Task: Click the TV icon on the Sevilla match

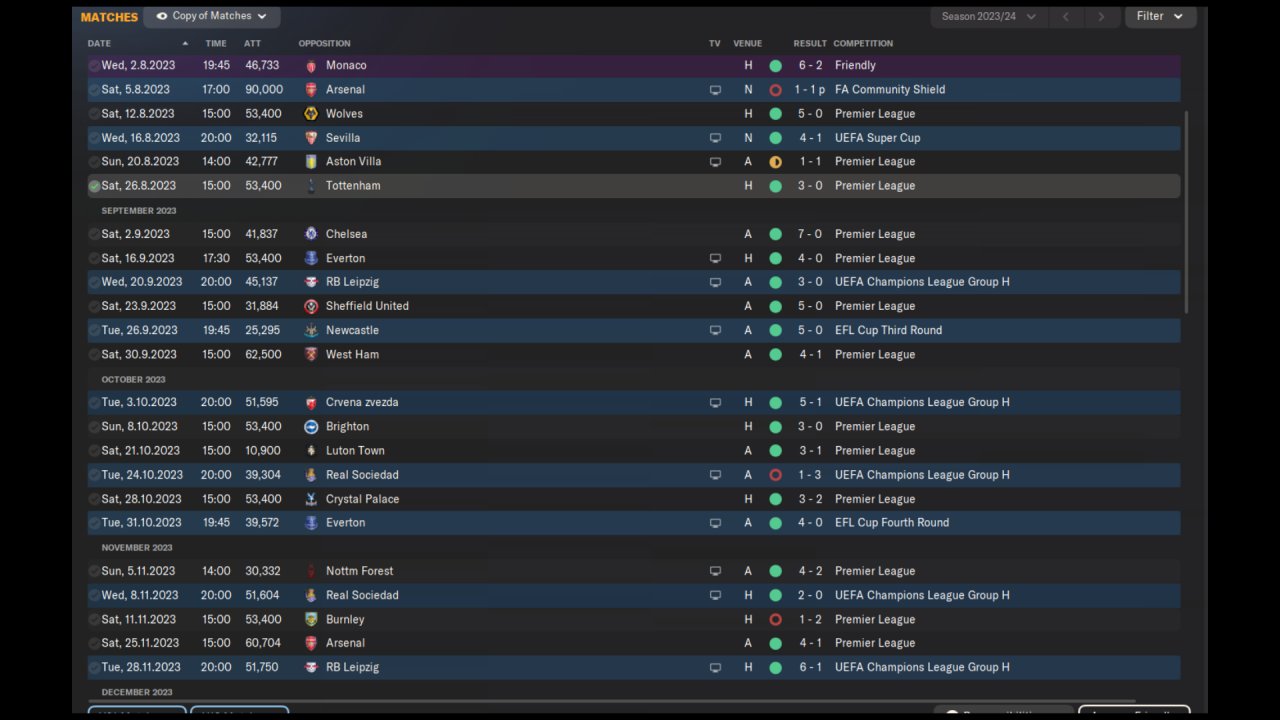Action: point(715,138)
